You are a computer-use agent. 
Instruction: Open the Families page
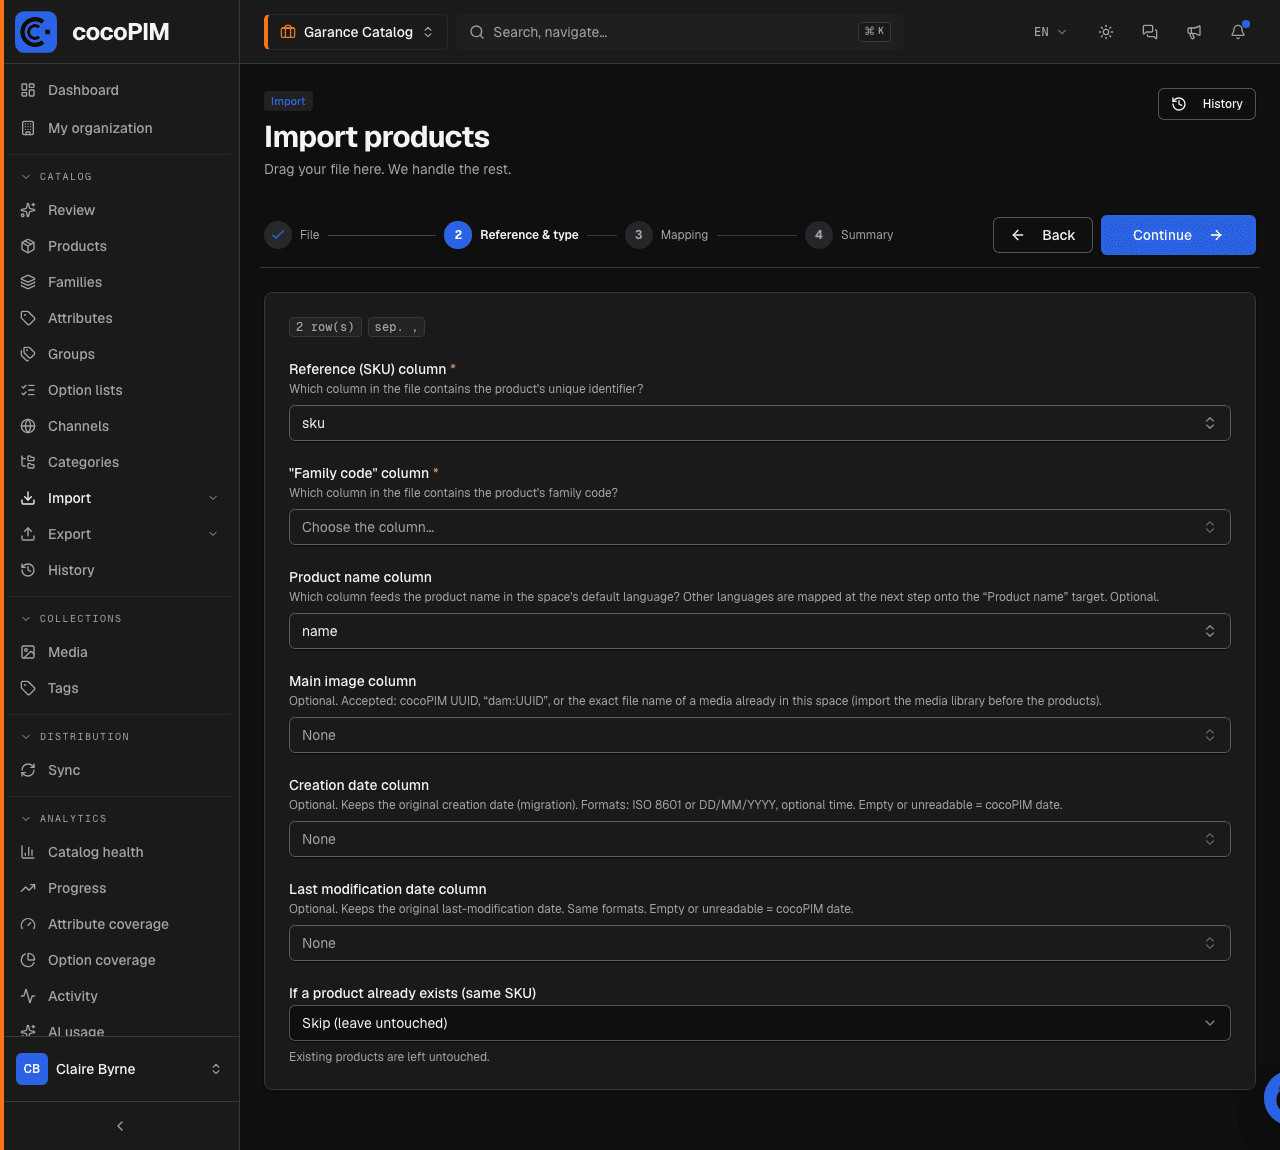tap(119, 282)
